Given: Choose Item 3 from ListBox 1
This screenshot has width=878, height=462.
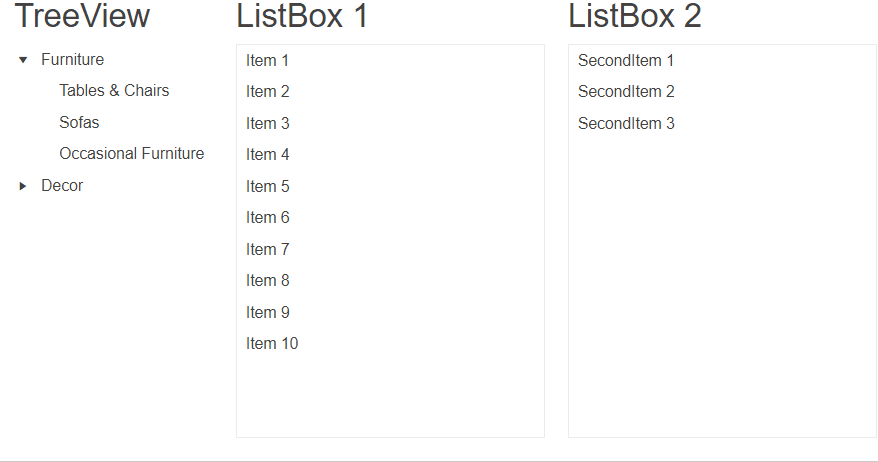Looking at the screenshot, I should 268,124.
